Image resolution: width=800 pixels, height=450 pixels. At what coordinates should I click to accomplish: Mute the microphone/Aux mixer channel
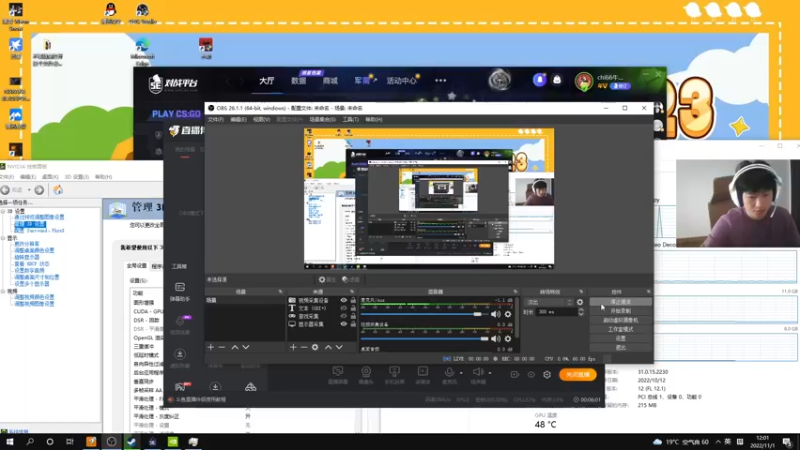[495, 314]
